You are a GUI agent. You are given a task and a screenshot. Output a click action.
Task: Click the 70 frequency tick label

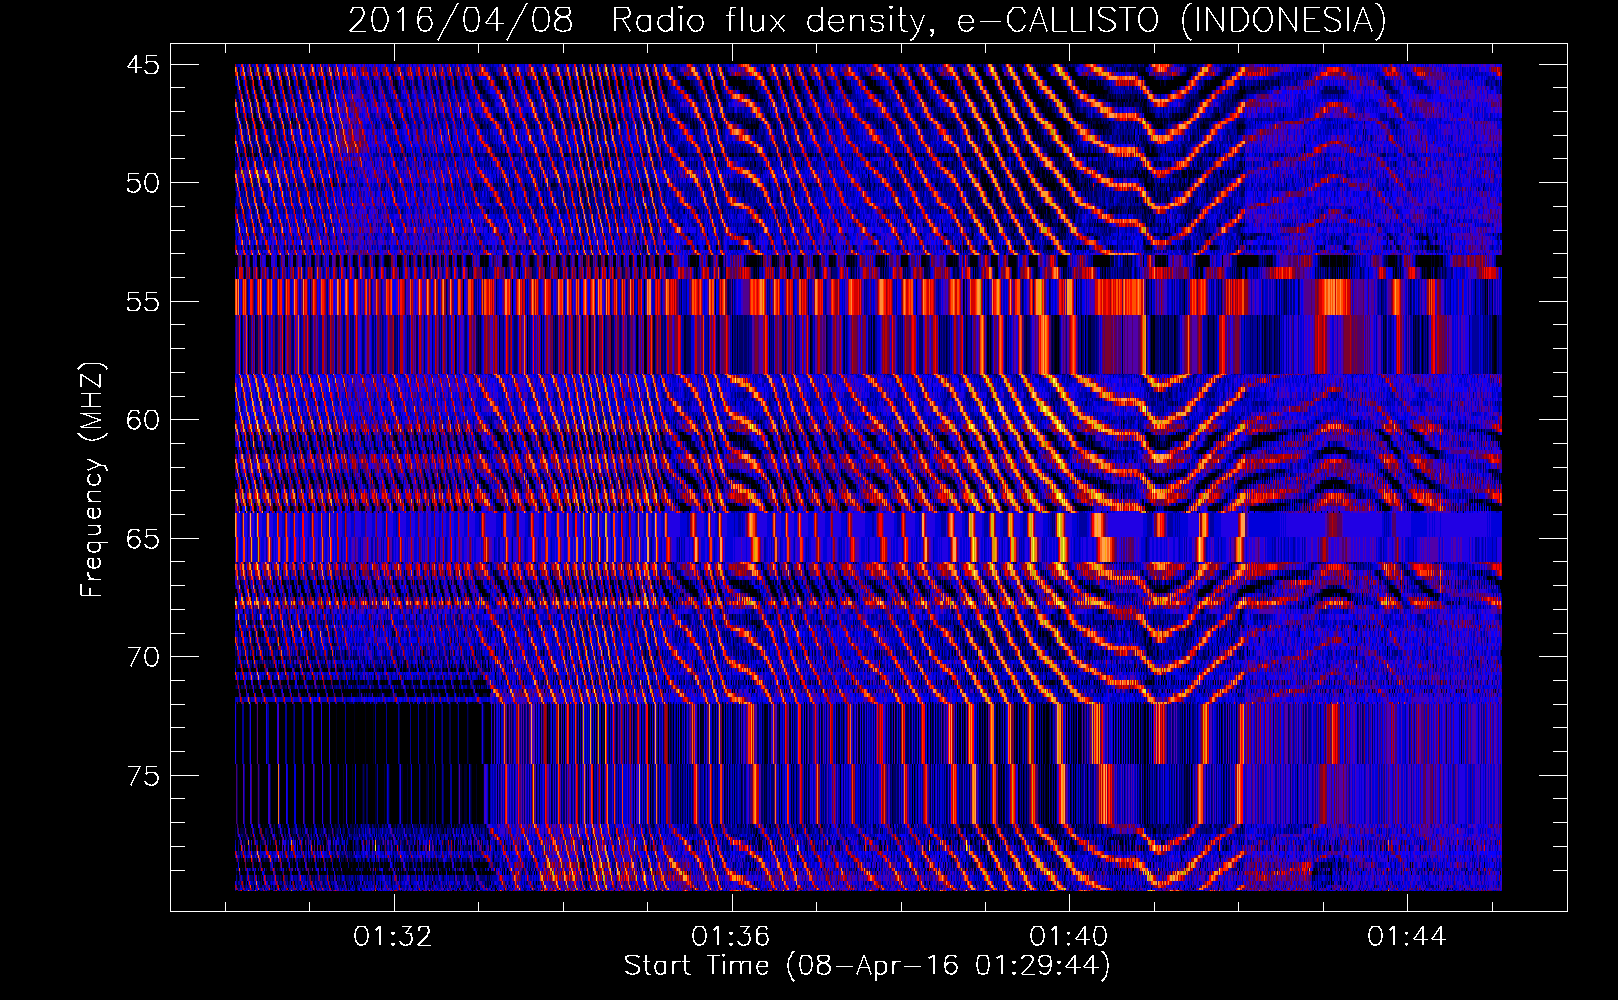[143, 657]
